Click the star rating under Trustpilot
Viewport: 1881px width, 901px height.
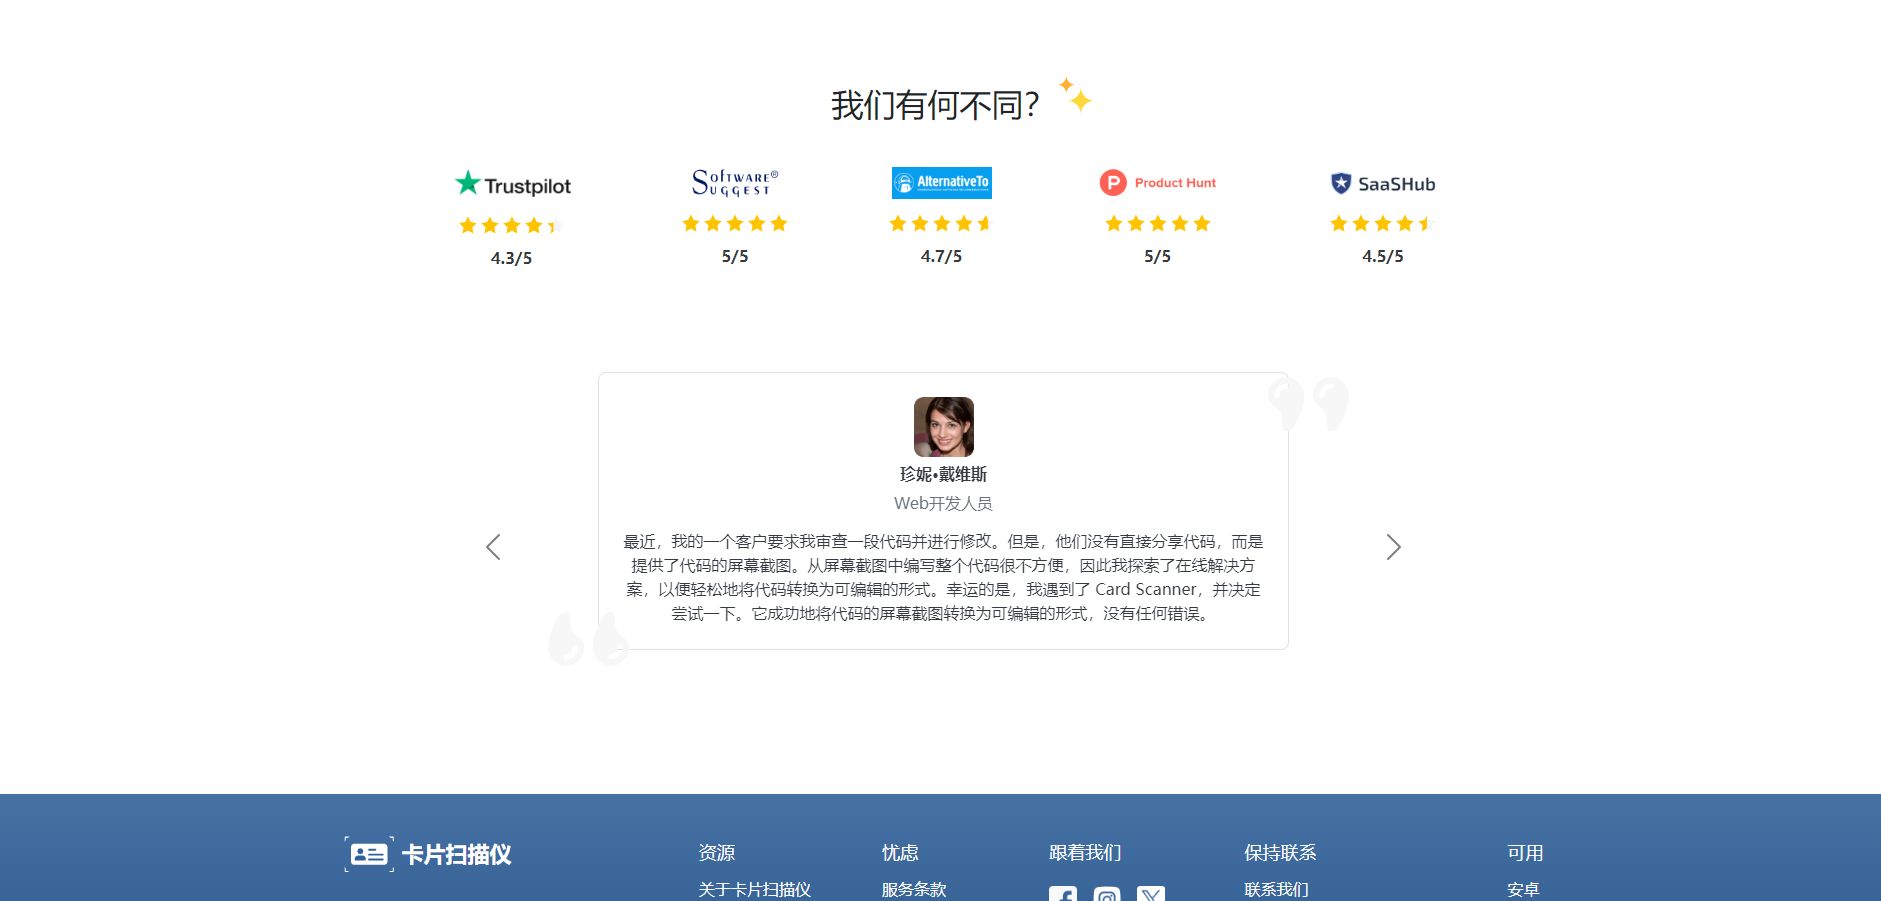(x=511, y=225)
